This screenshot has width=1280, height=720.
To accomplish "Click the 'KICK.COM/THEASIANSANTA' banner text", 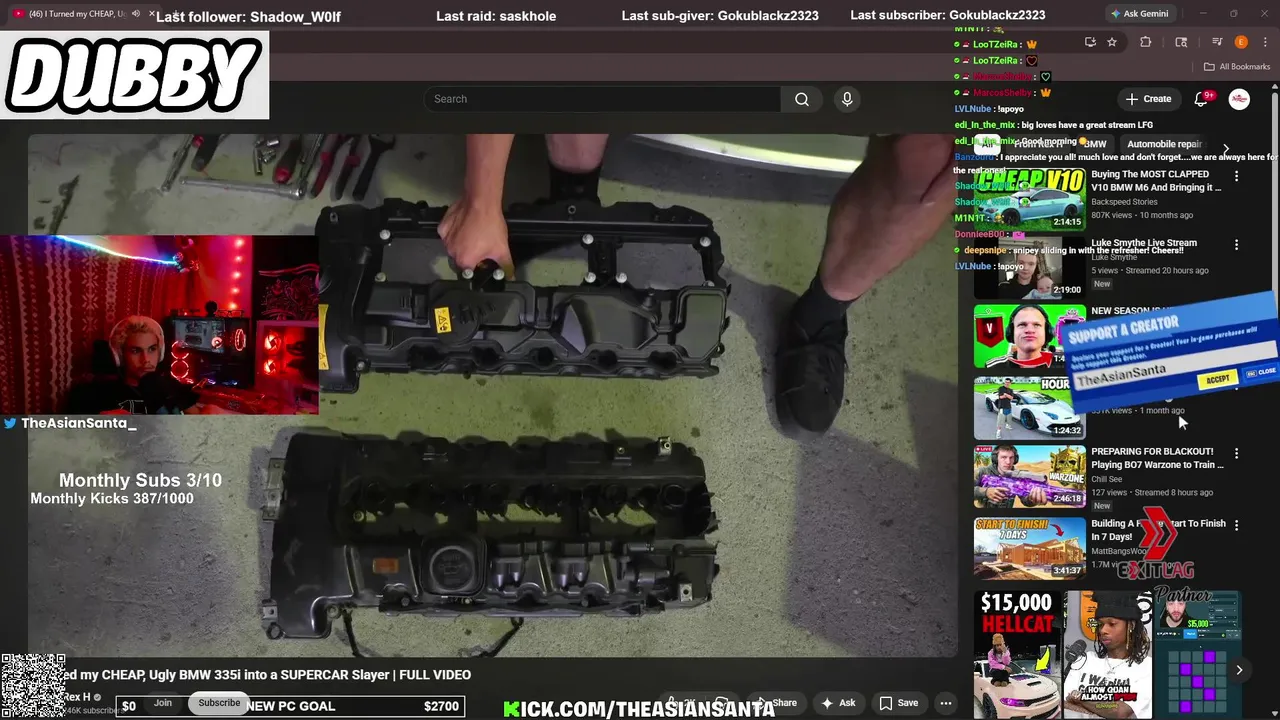I will 640,709.
